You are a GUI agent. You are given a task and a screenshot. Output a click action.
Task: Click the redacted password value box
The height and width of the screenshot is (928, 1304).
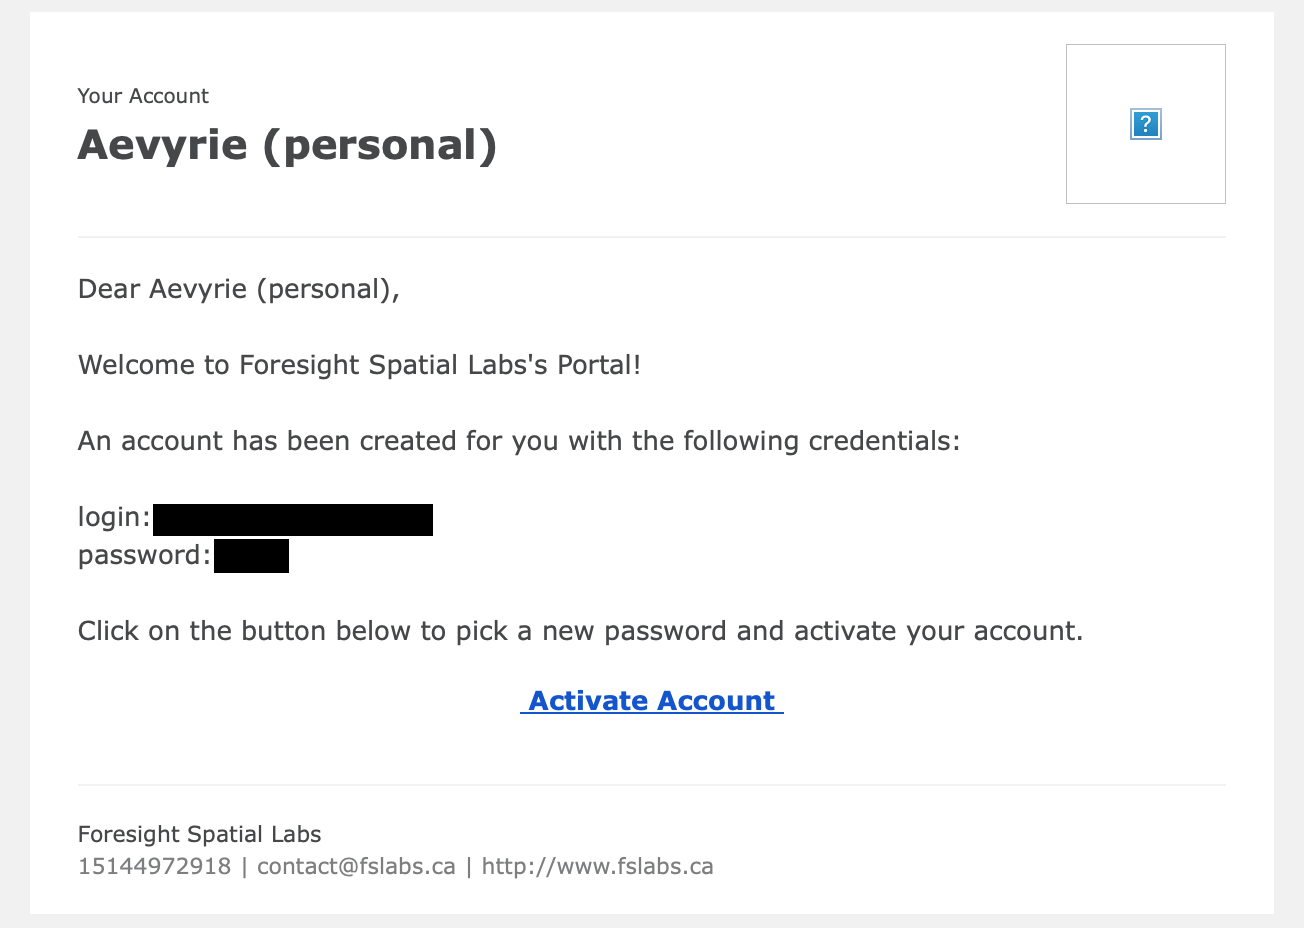tap(251, 556)
